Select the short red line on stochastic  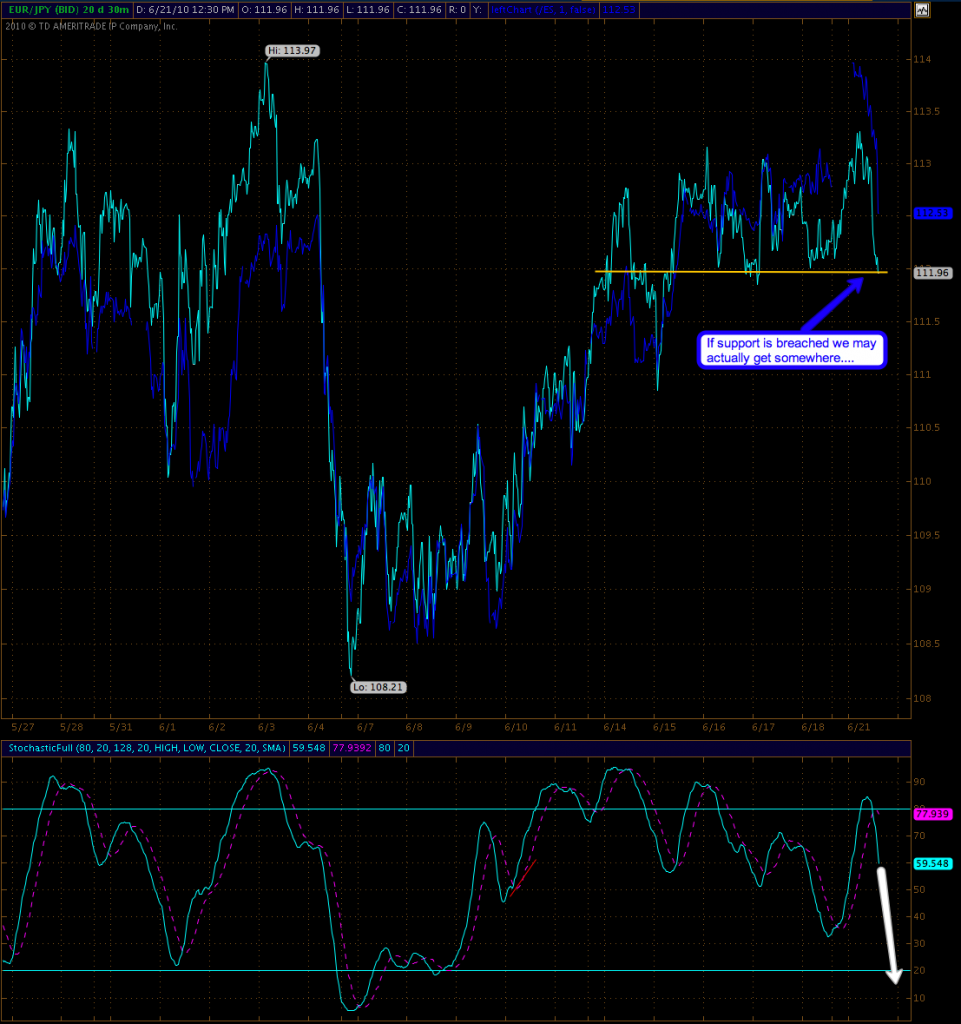point(522,877)
